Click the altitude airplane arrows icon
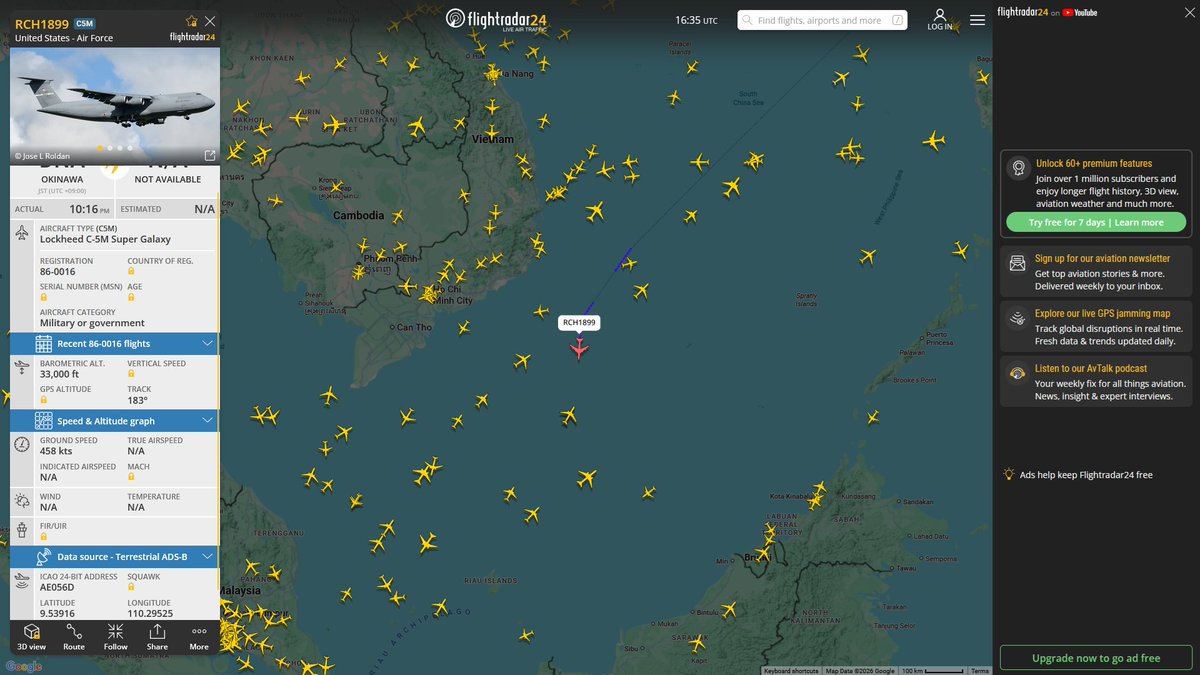 coord(23,368)
